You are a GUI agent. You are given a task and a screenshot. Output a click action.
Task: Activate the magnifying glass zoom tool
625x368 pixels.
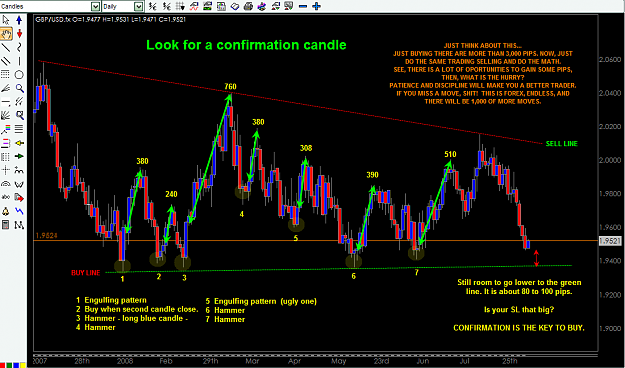tap(19, 88)
